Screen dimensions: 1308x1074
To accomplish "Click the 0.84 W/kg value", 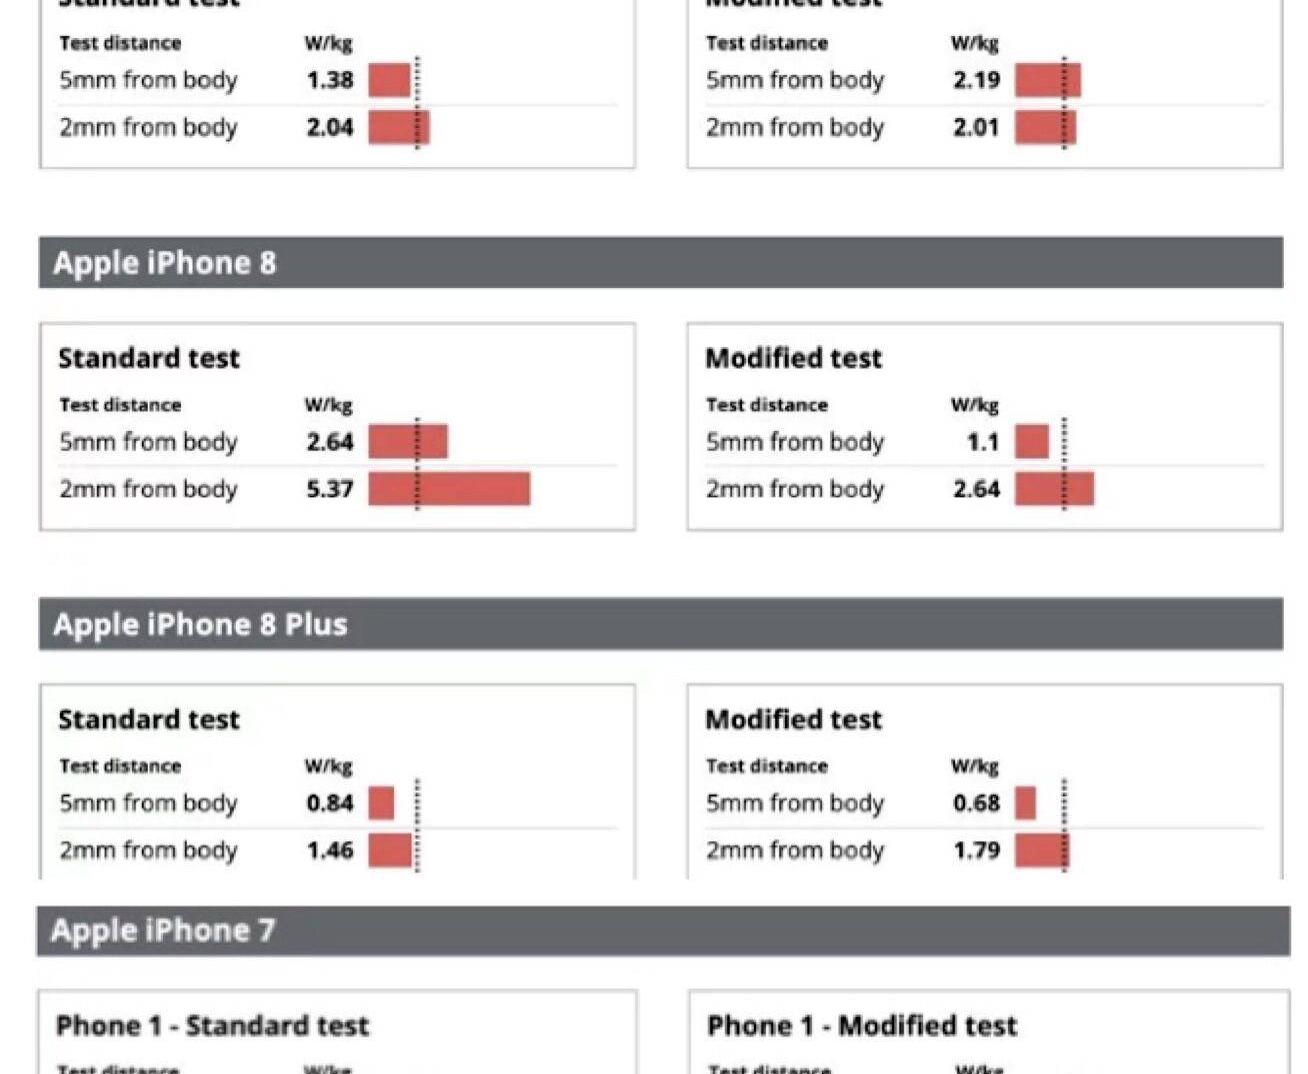I will 330,803.
